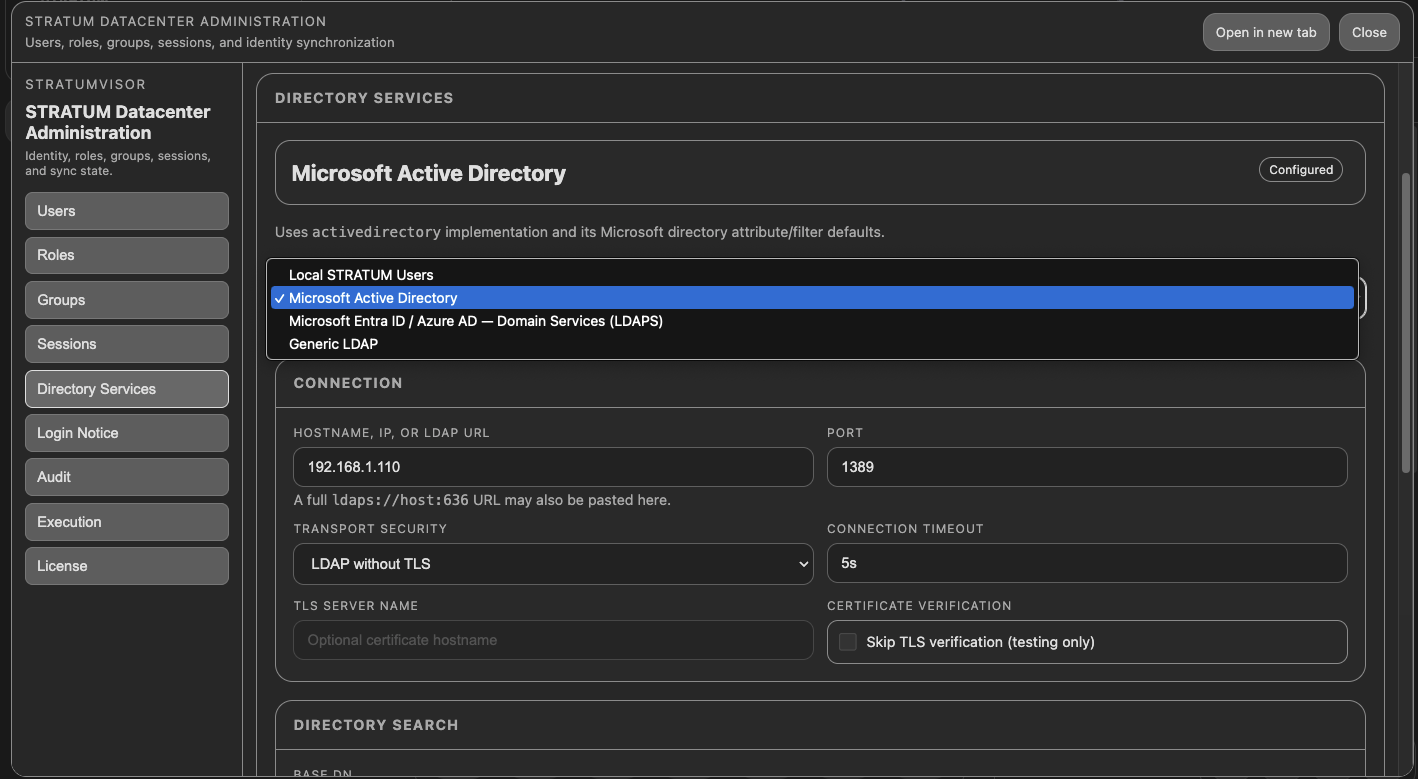The height and width of the screenshot is (779, 1418).
Task: Focus the Port field showing 1389
Action: click(1087, 467)
